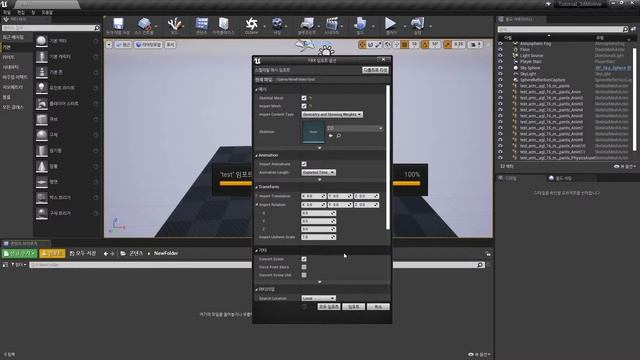This screenshot has height=360, width=640.
Task: Click the Import All button
Action: [x=329, y=307]
